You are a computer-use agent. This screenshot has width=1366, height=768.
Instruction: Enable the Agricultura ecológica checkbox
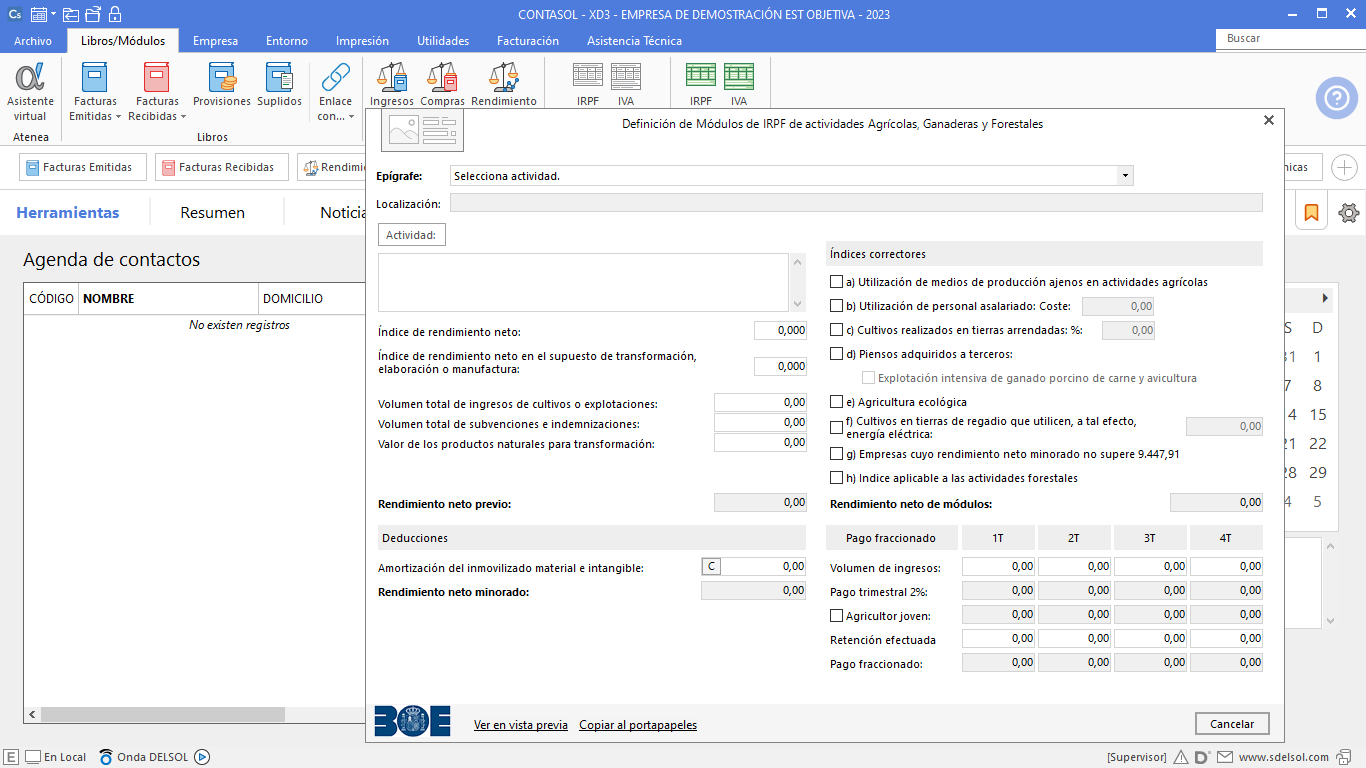[x=837, y=402]
